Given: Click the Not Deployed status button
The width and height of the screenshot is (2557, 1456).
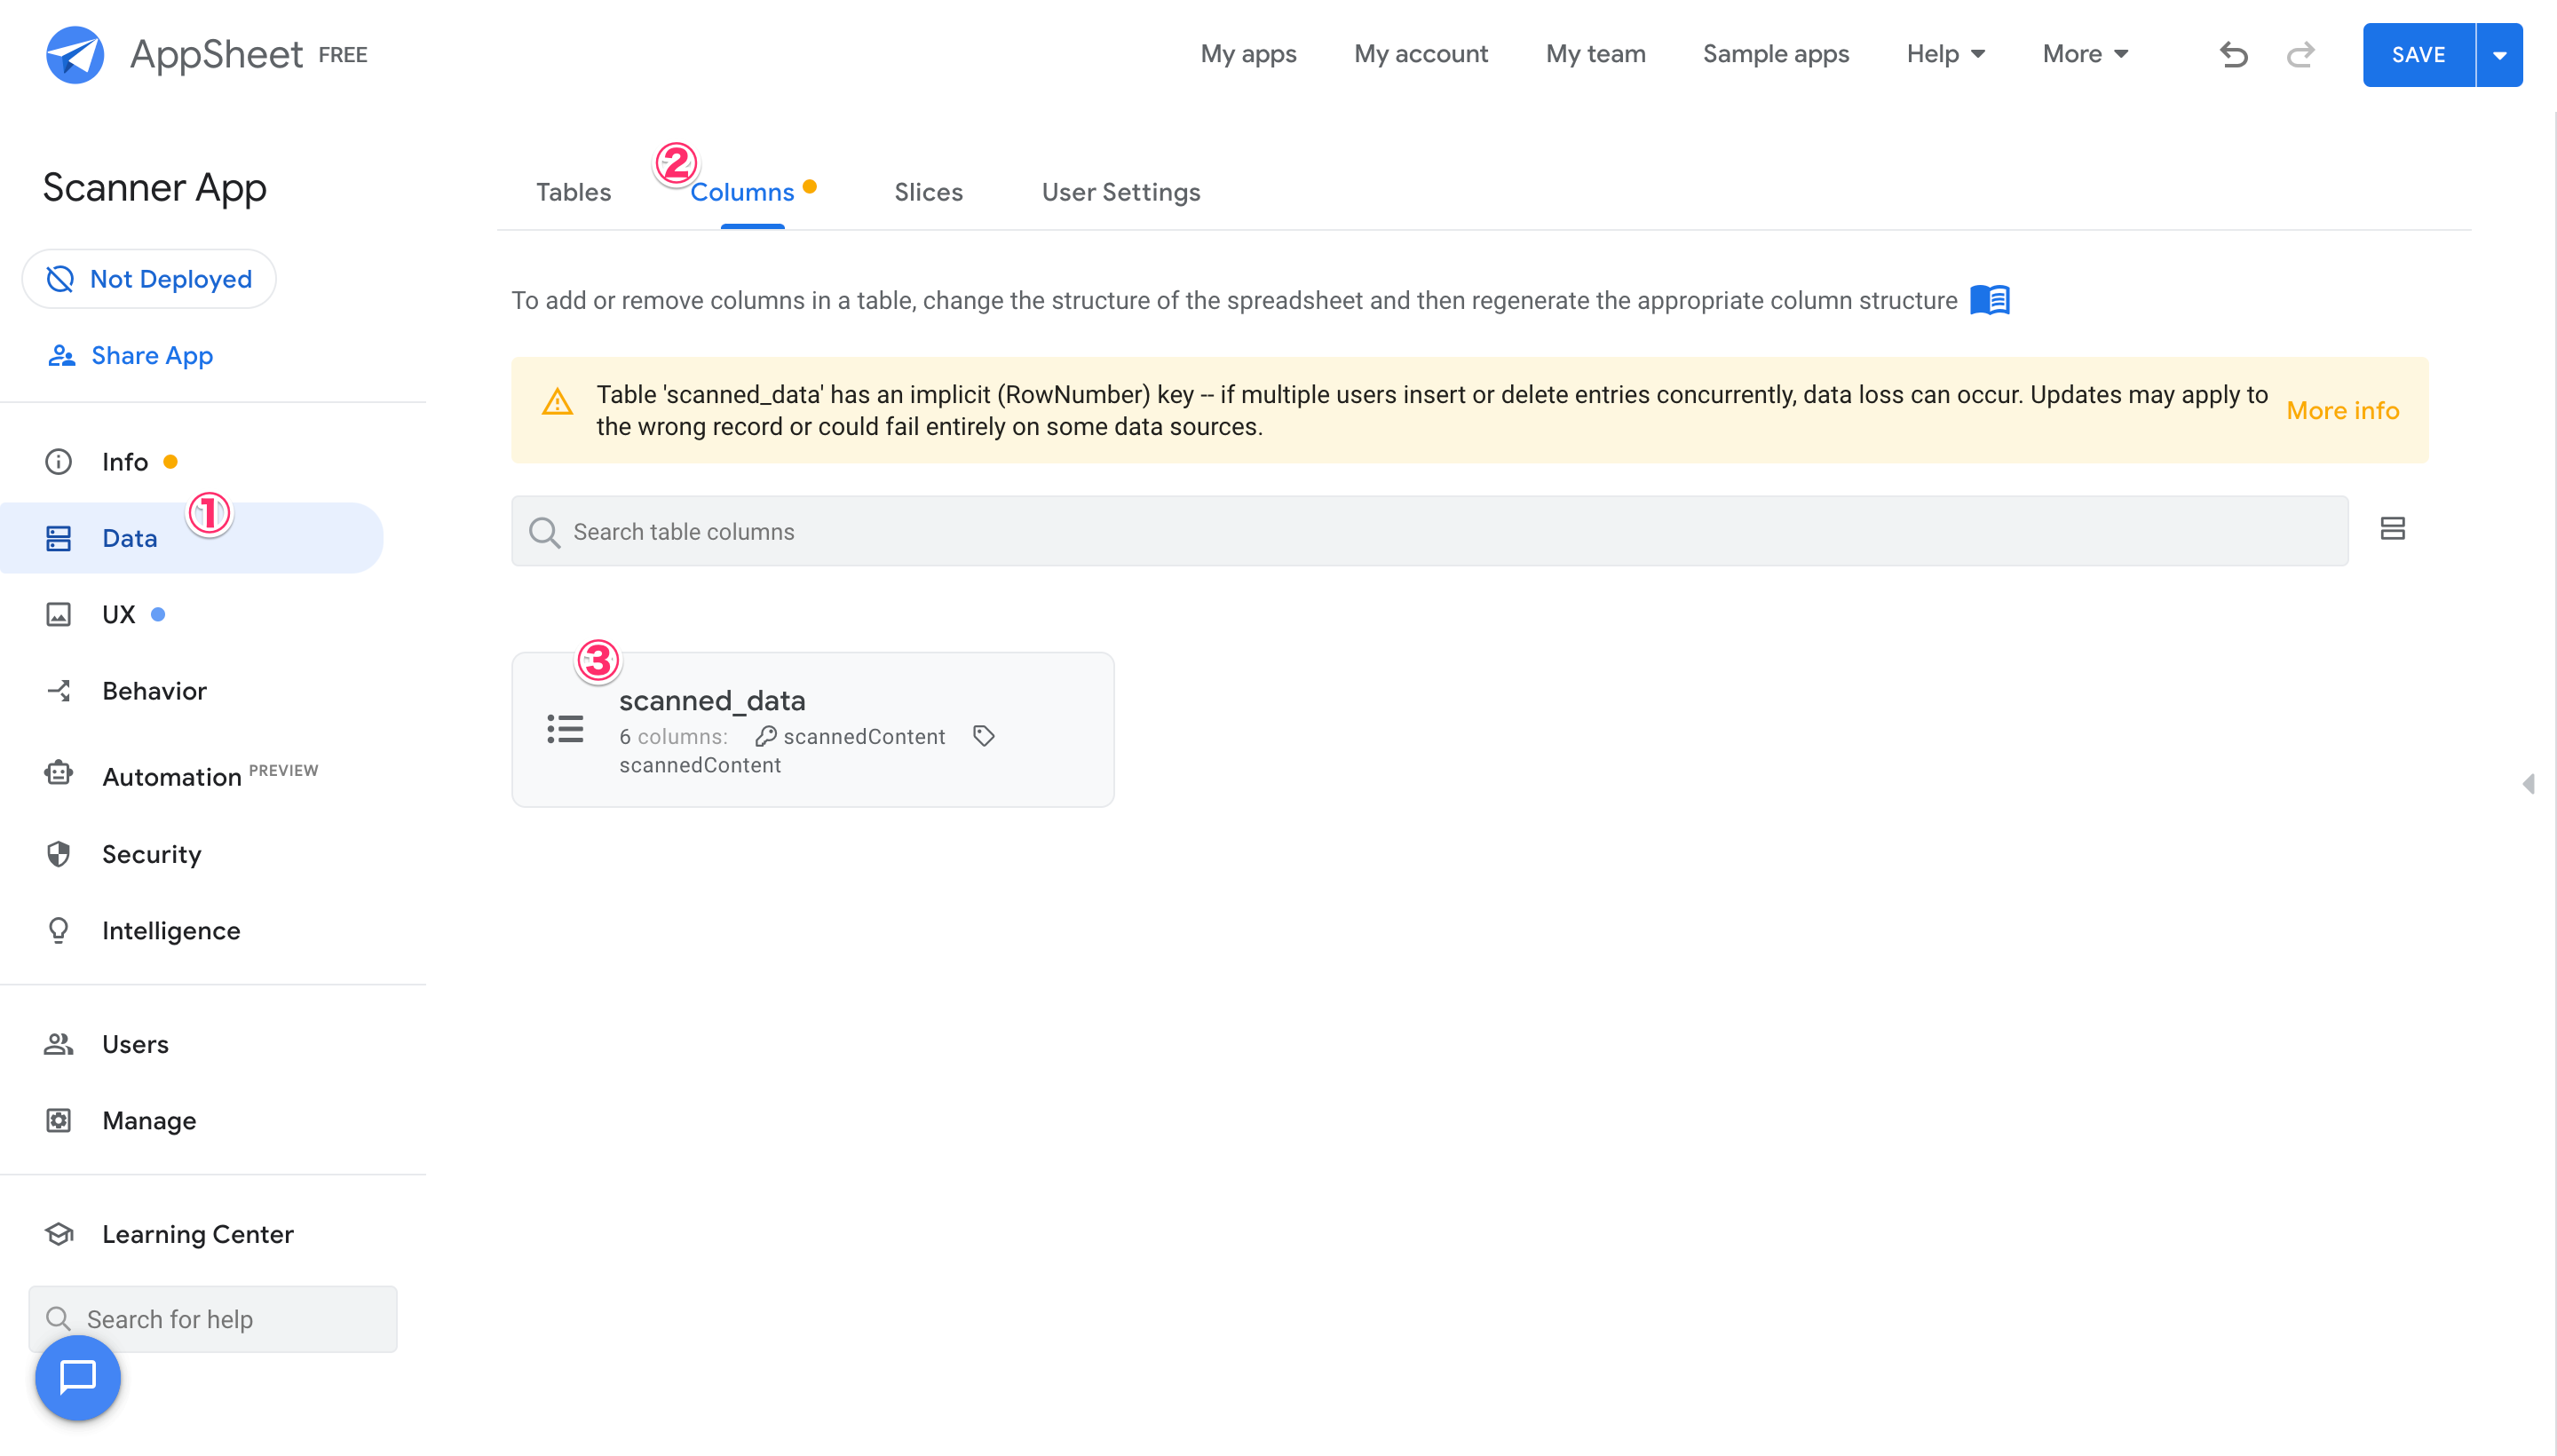Looking at the screenshot, I should point(149,279).
